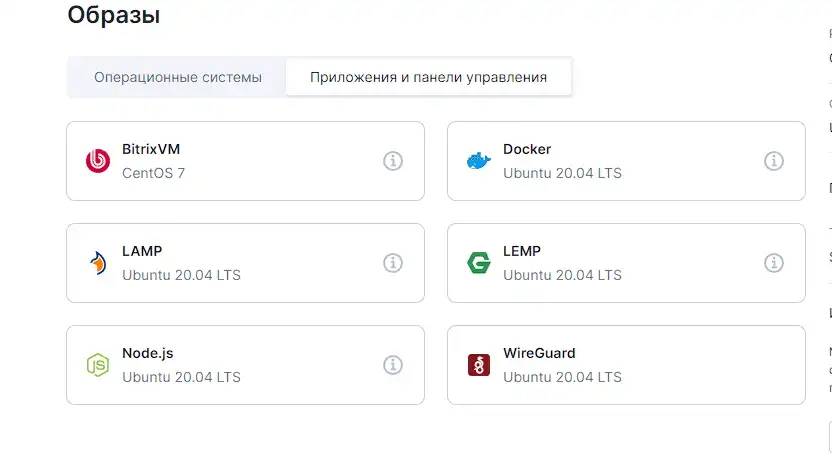Screen dimensions: 832x459
Task: Choose the LEMP image title
Action: coord(522,251)
